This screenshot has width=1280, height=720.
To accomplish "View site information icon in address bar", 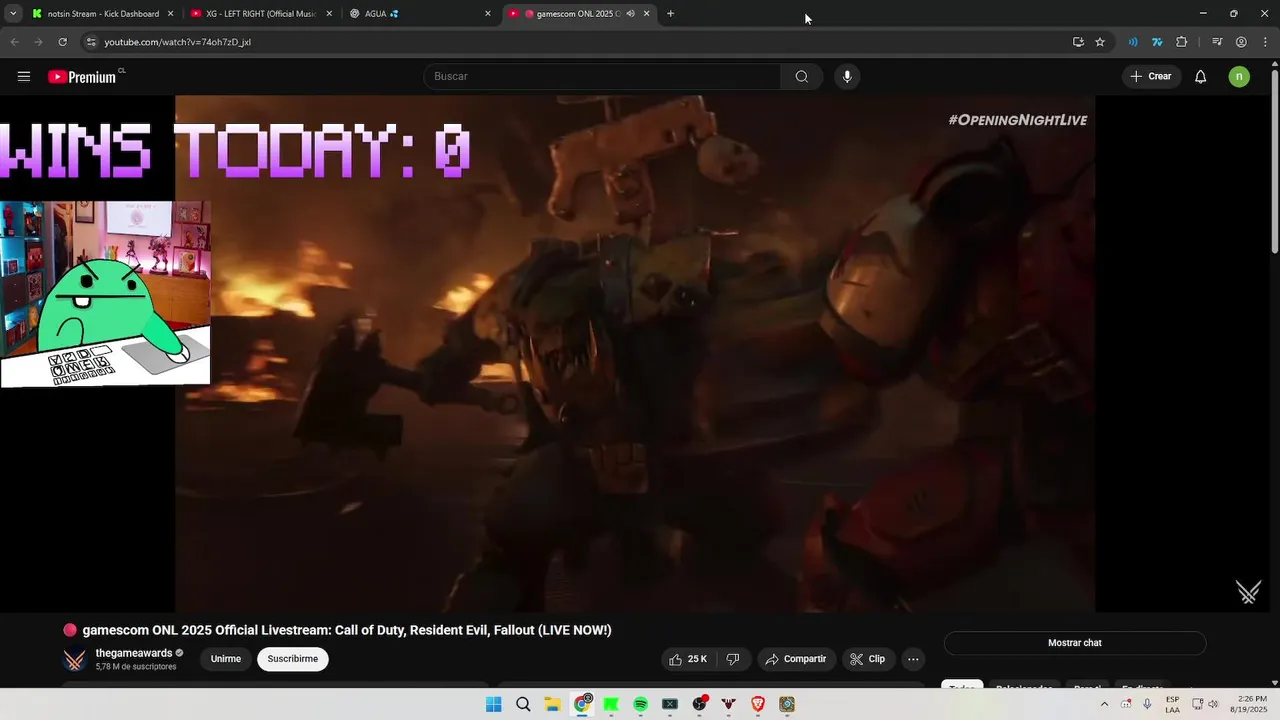I will coord(91,42).
